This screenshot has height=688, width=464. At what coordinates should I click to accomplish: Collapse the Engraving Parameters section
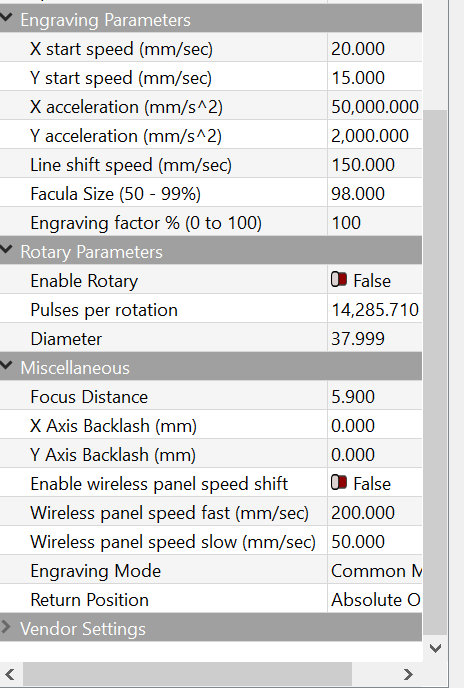(x=6, y=18)
